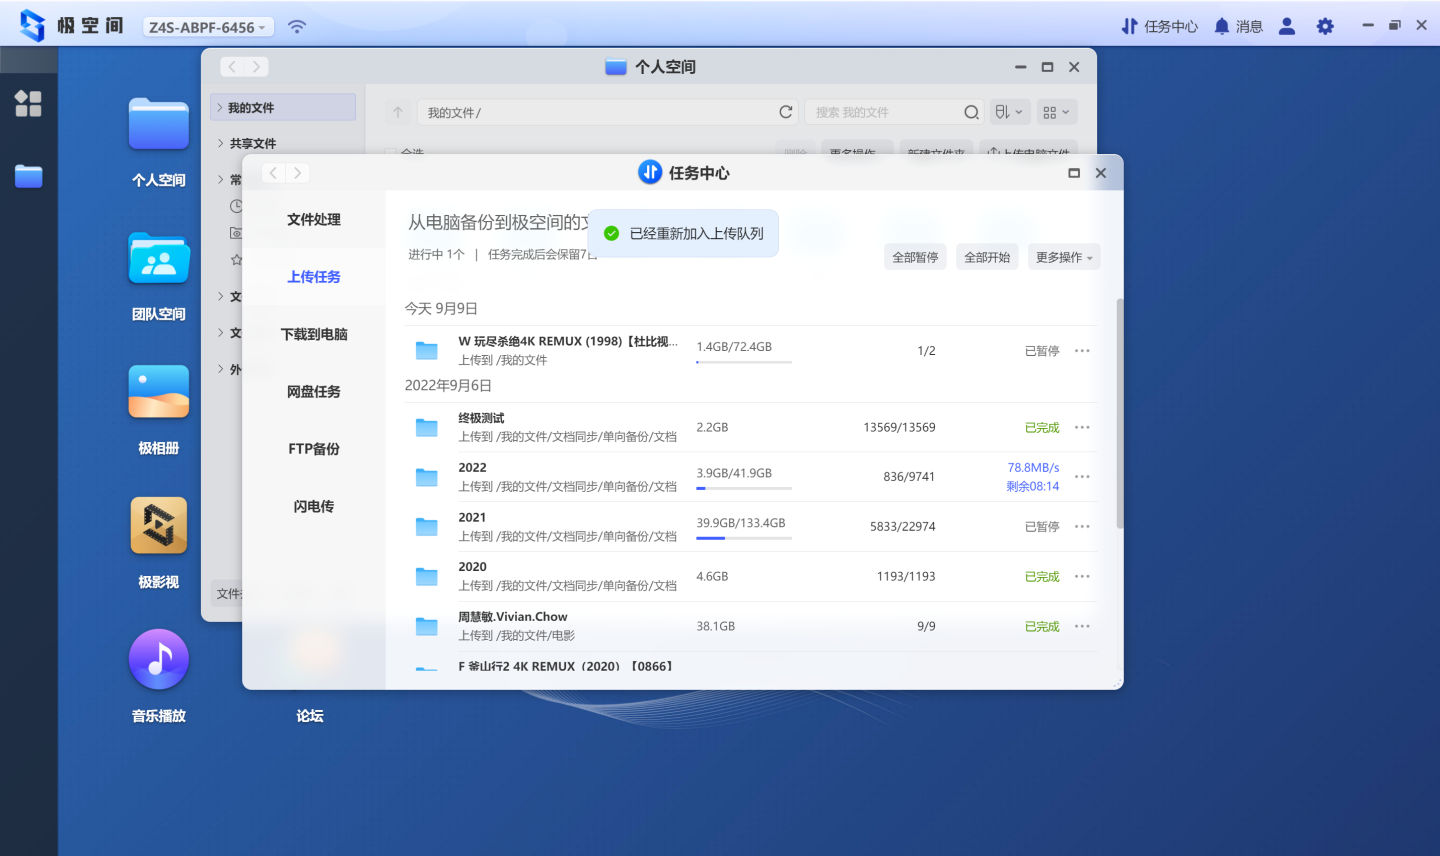The image size is (1440, 856).
Task: Switch to the FTP备份 tab
Action: [313, 449]
